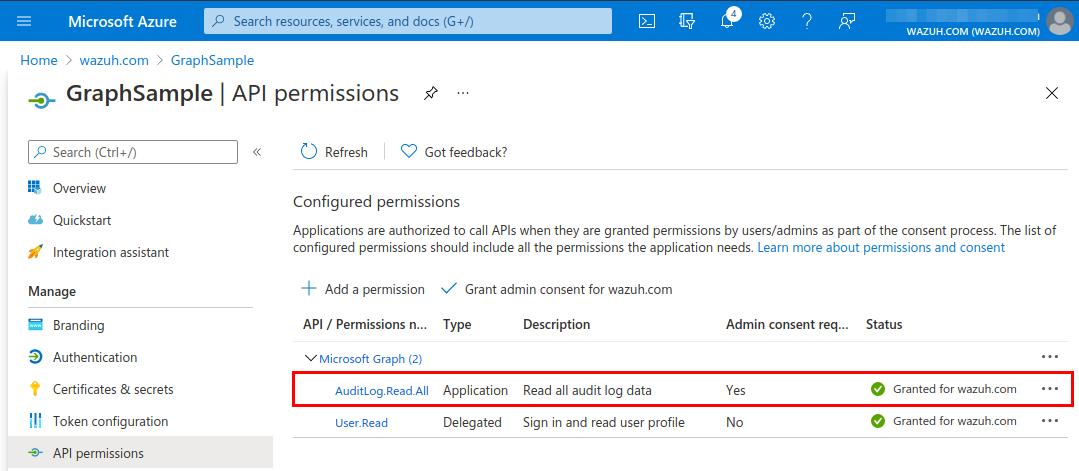Open the Microsoft Graph (2) link

click(370, 359)
